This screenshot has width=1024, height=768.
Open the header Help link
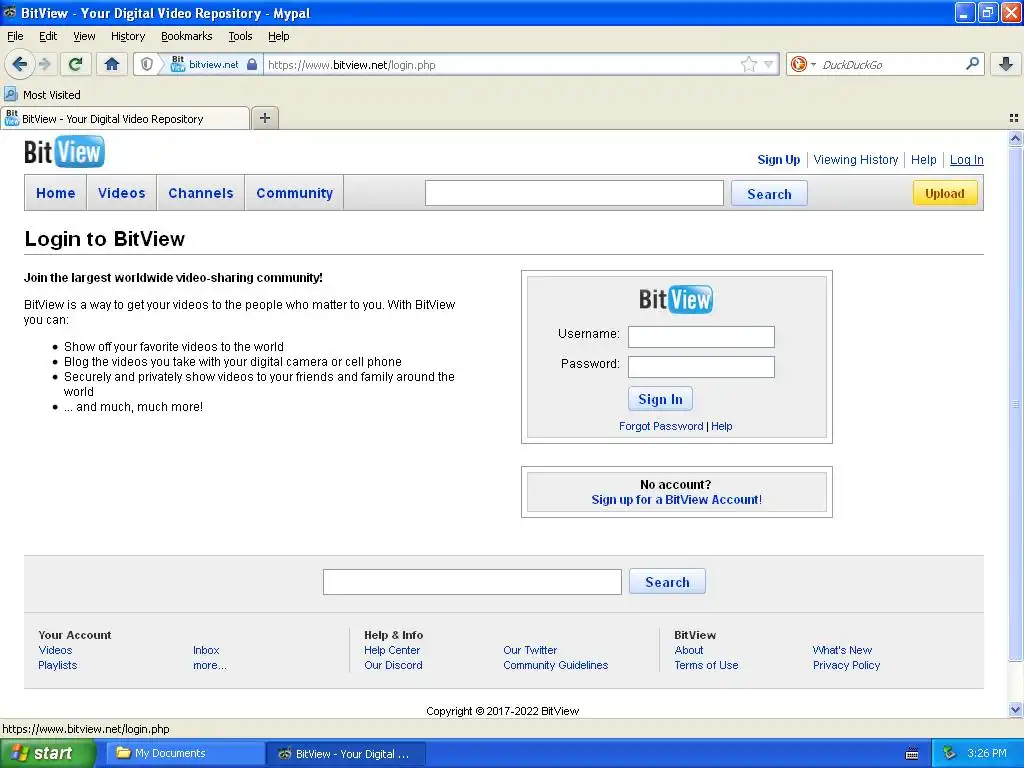tap(923, 159)
